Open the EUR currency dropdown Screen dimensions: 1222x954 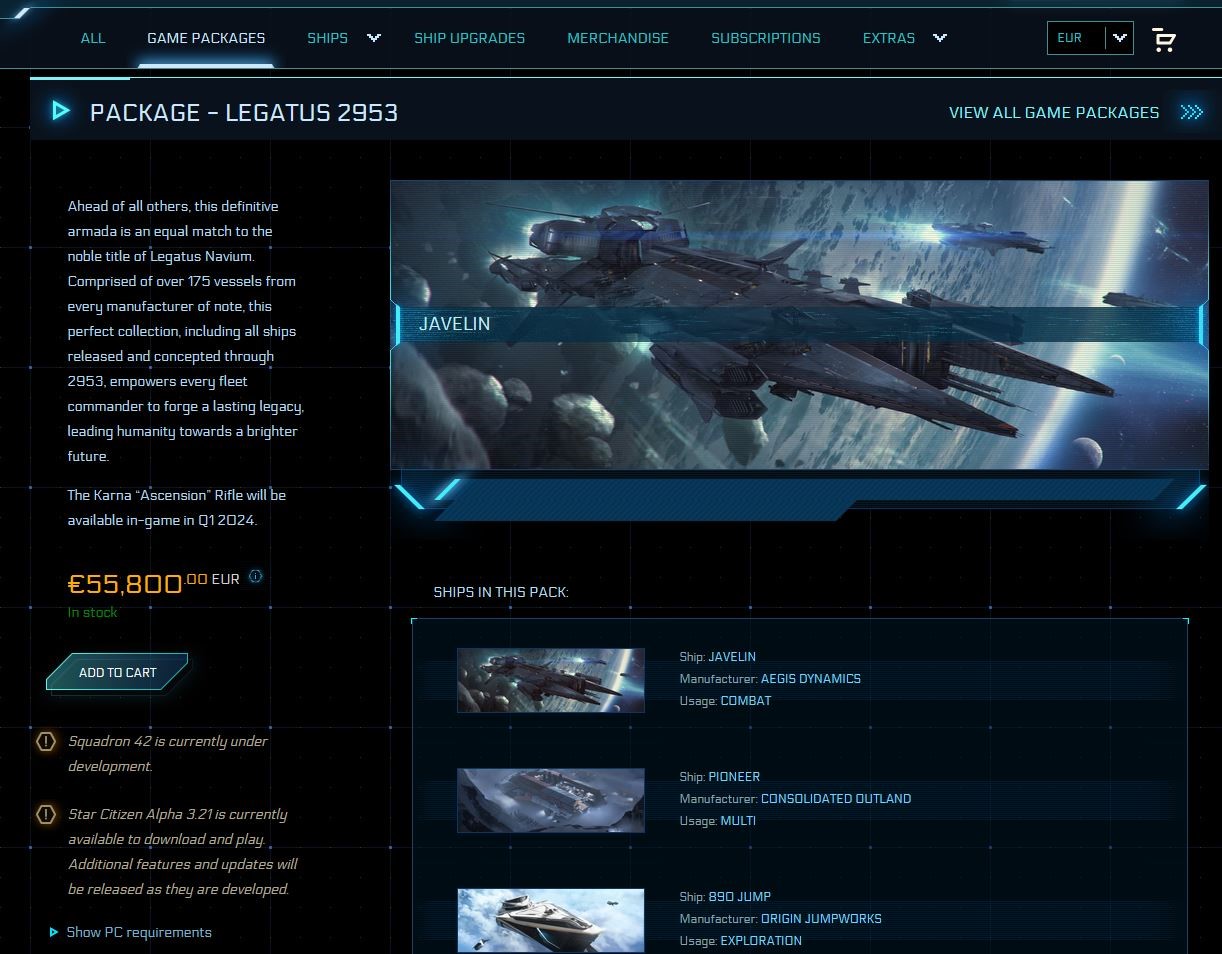1090,38
